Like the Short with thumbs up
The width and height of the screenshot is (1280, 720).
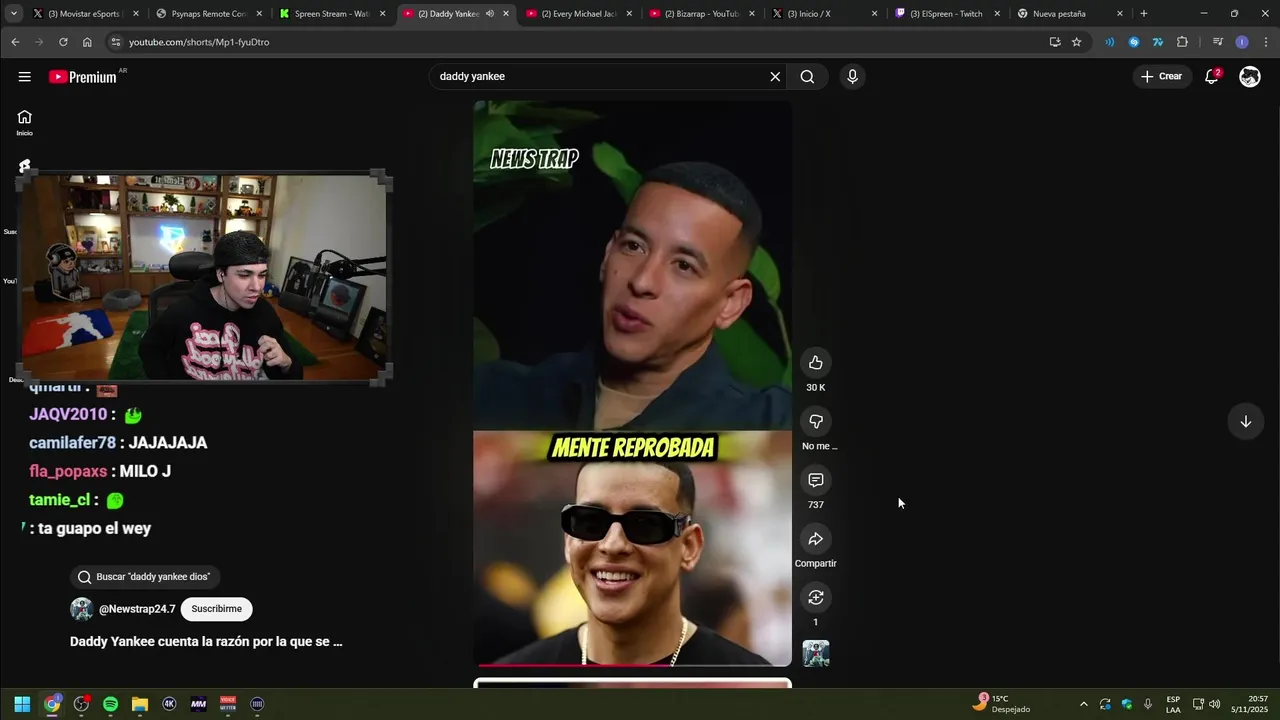click(816, 363)
